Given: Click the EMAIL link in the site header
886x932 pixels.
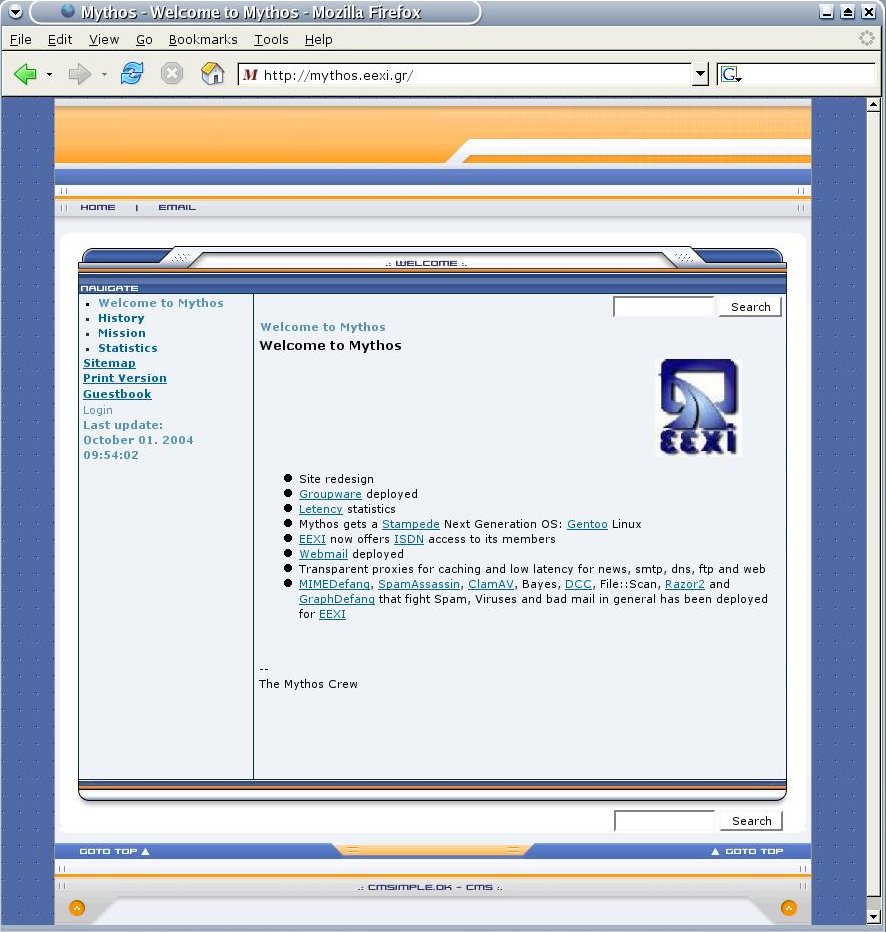Looking at the screenshot, I should [x=177, y=207].
